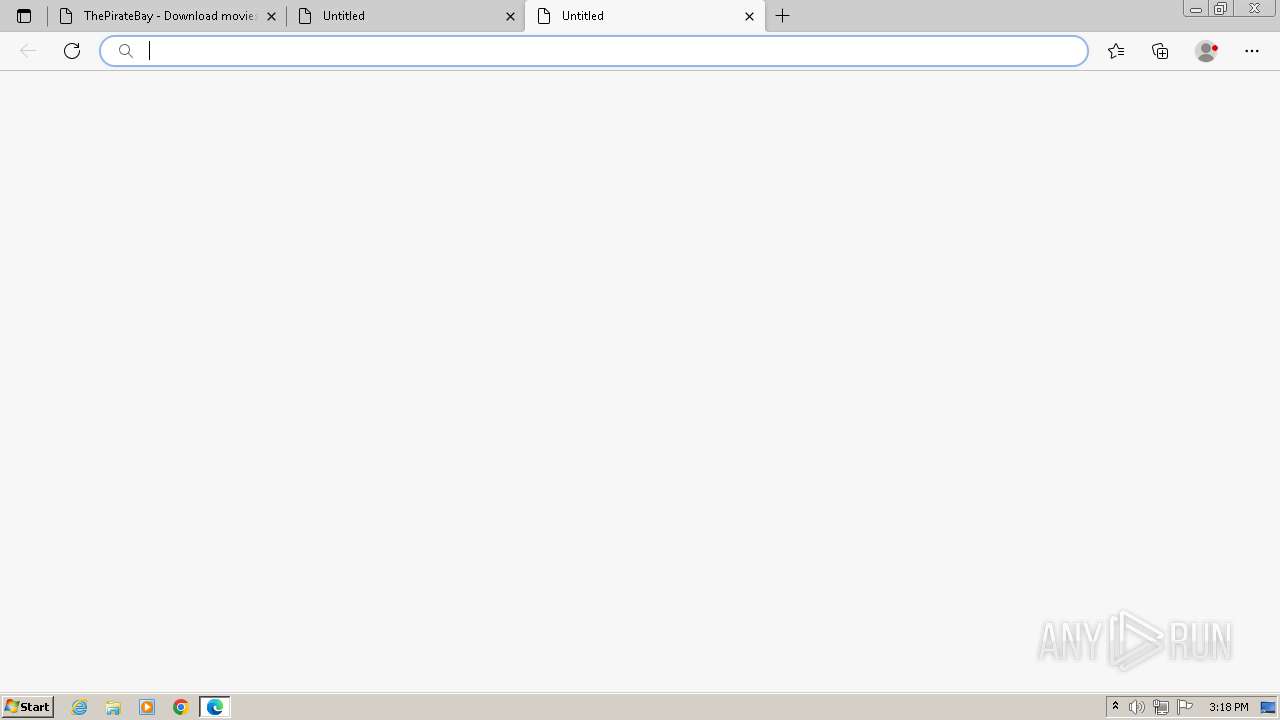Image resolution: width=1280 pixels, height=720 pixels.
Task: Switch to ThePirateBay tab
Action: [x=167, y=16]
